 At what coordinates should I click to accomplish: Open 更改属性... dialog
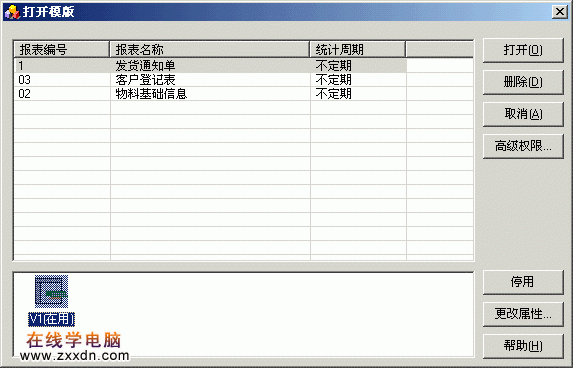(523, 314)
